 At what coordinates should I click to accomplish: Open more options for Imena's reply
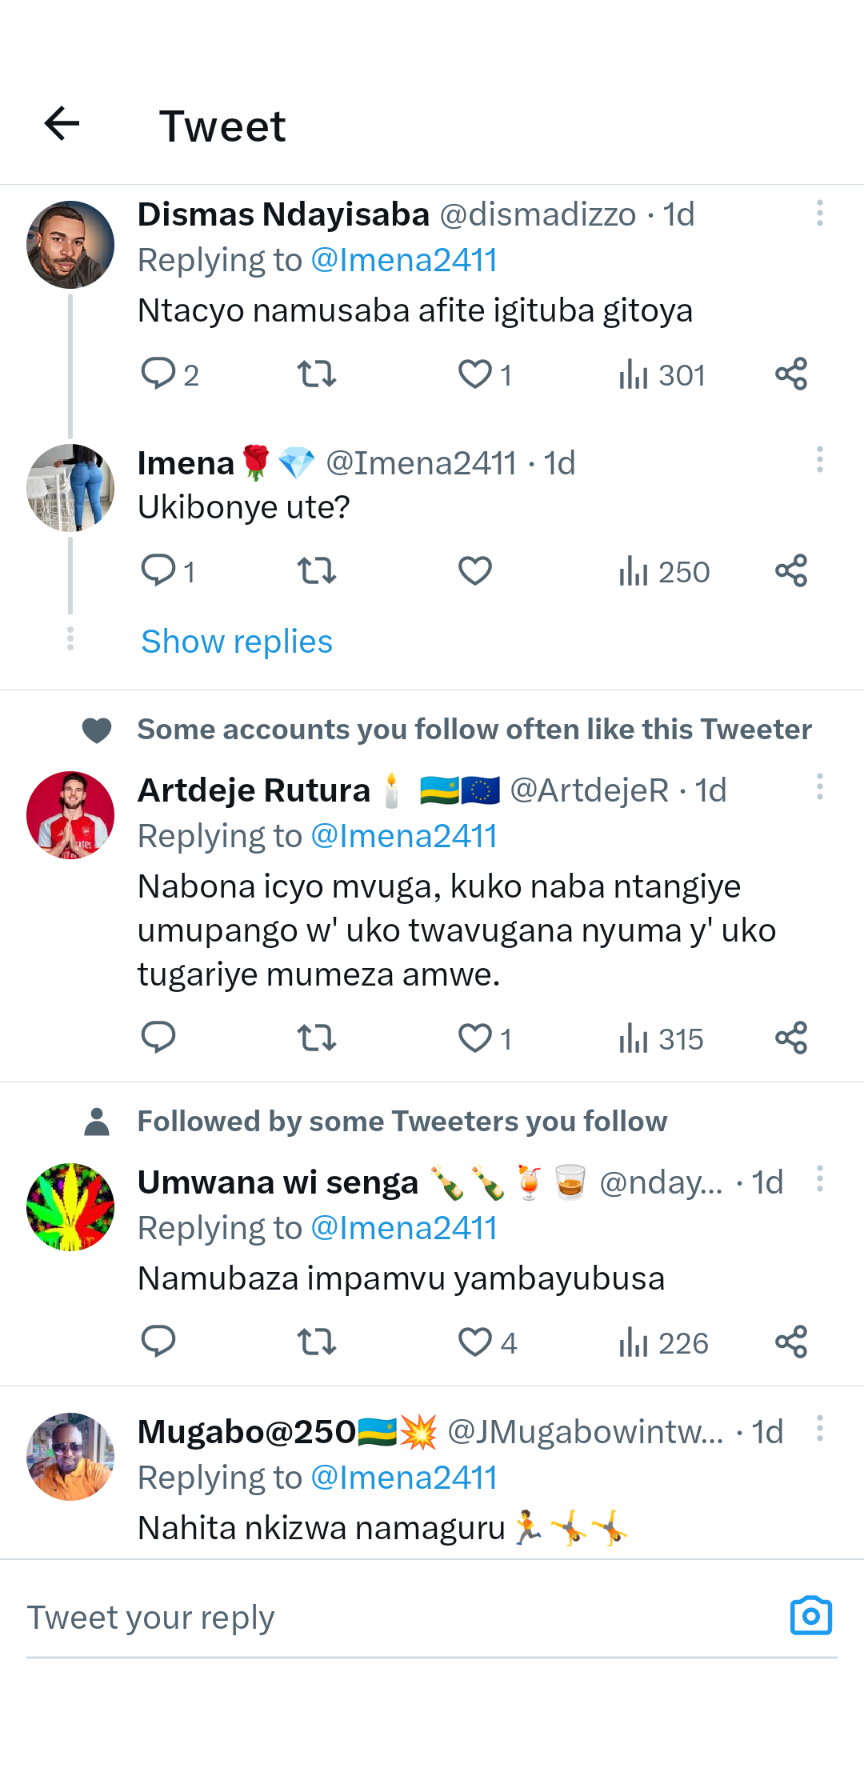[x=820, y=460]
